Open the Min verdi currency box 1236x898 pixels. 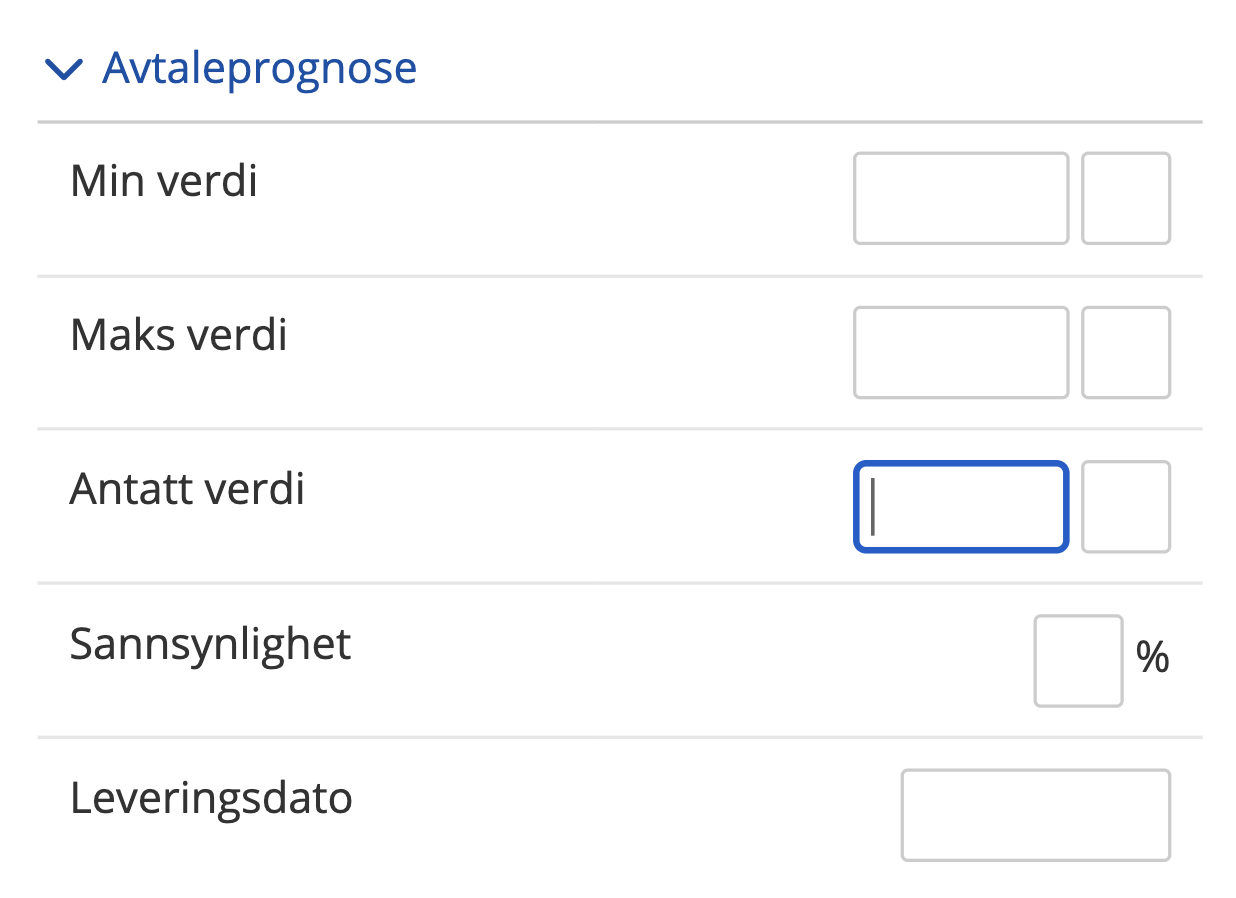(1125, 198)
